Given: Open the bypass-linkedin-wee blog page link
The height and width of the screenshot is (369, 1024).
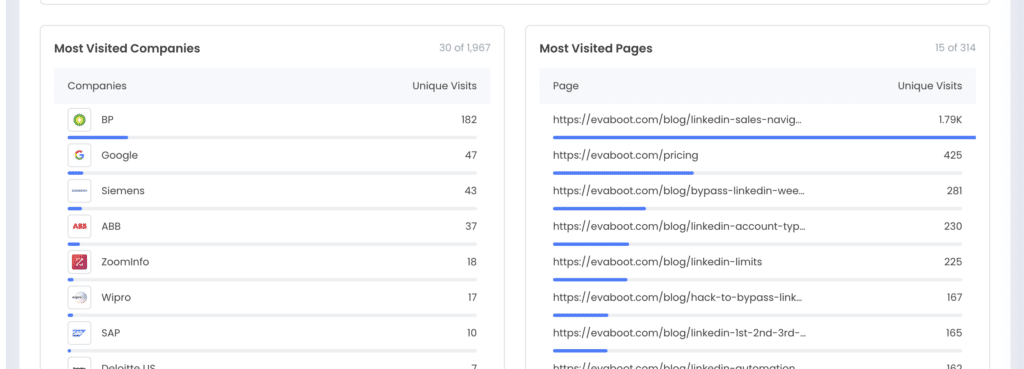Looking at the screenshot, I should tap(679, 191).
